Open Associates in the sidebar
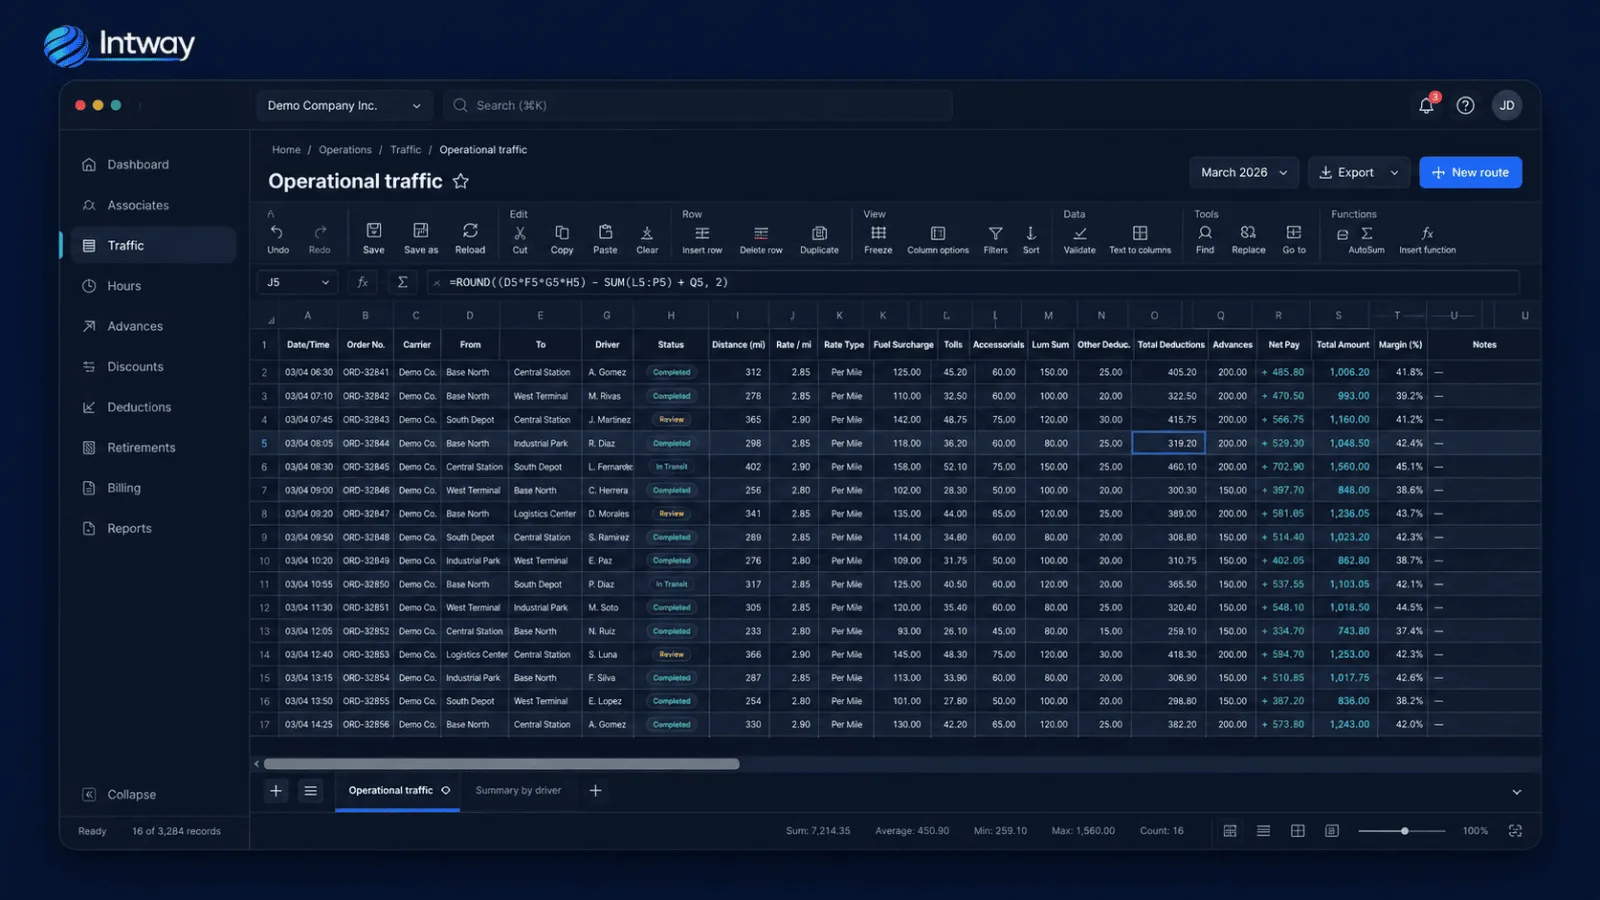 [x=152, y=205]
